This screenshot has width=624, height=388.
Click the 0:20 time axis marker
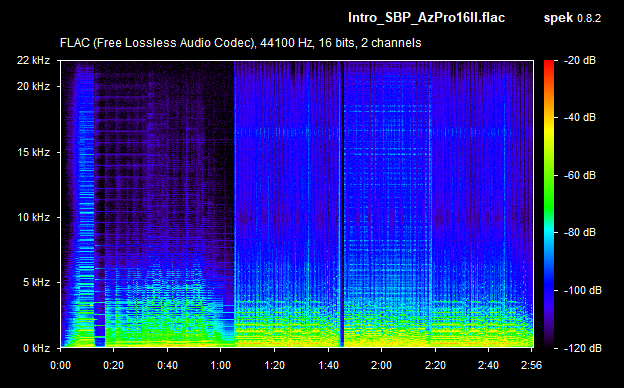[113, 365]
